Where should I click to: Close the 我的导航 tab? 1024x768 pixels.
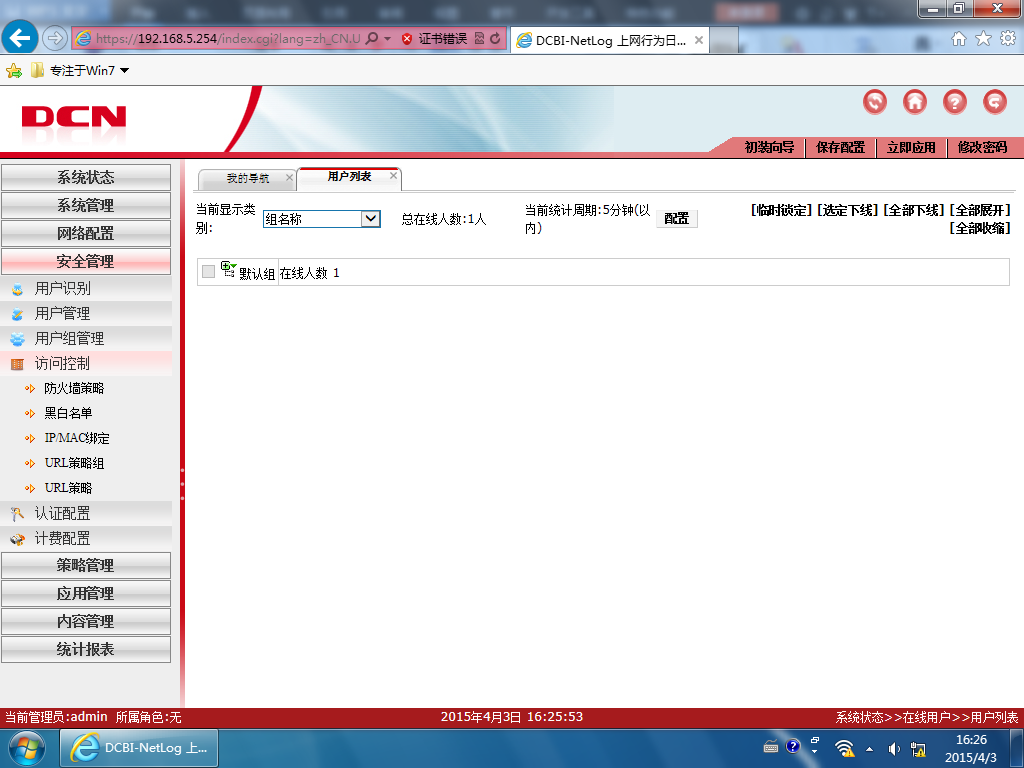coord(289,178)
